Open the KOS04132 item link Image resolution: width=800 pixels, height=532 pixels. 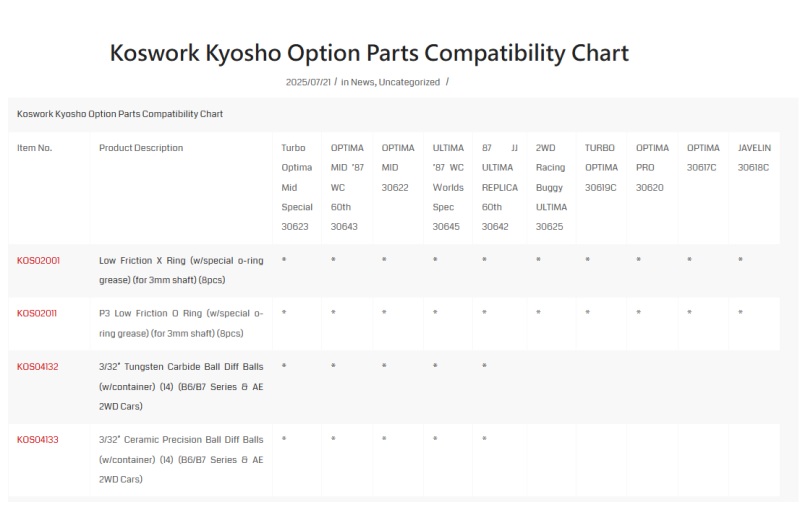[x=38, y=367]
